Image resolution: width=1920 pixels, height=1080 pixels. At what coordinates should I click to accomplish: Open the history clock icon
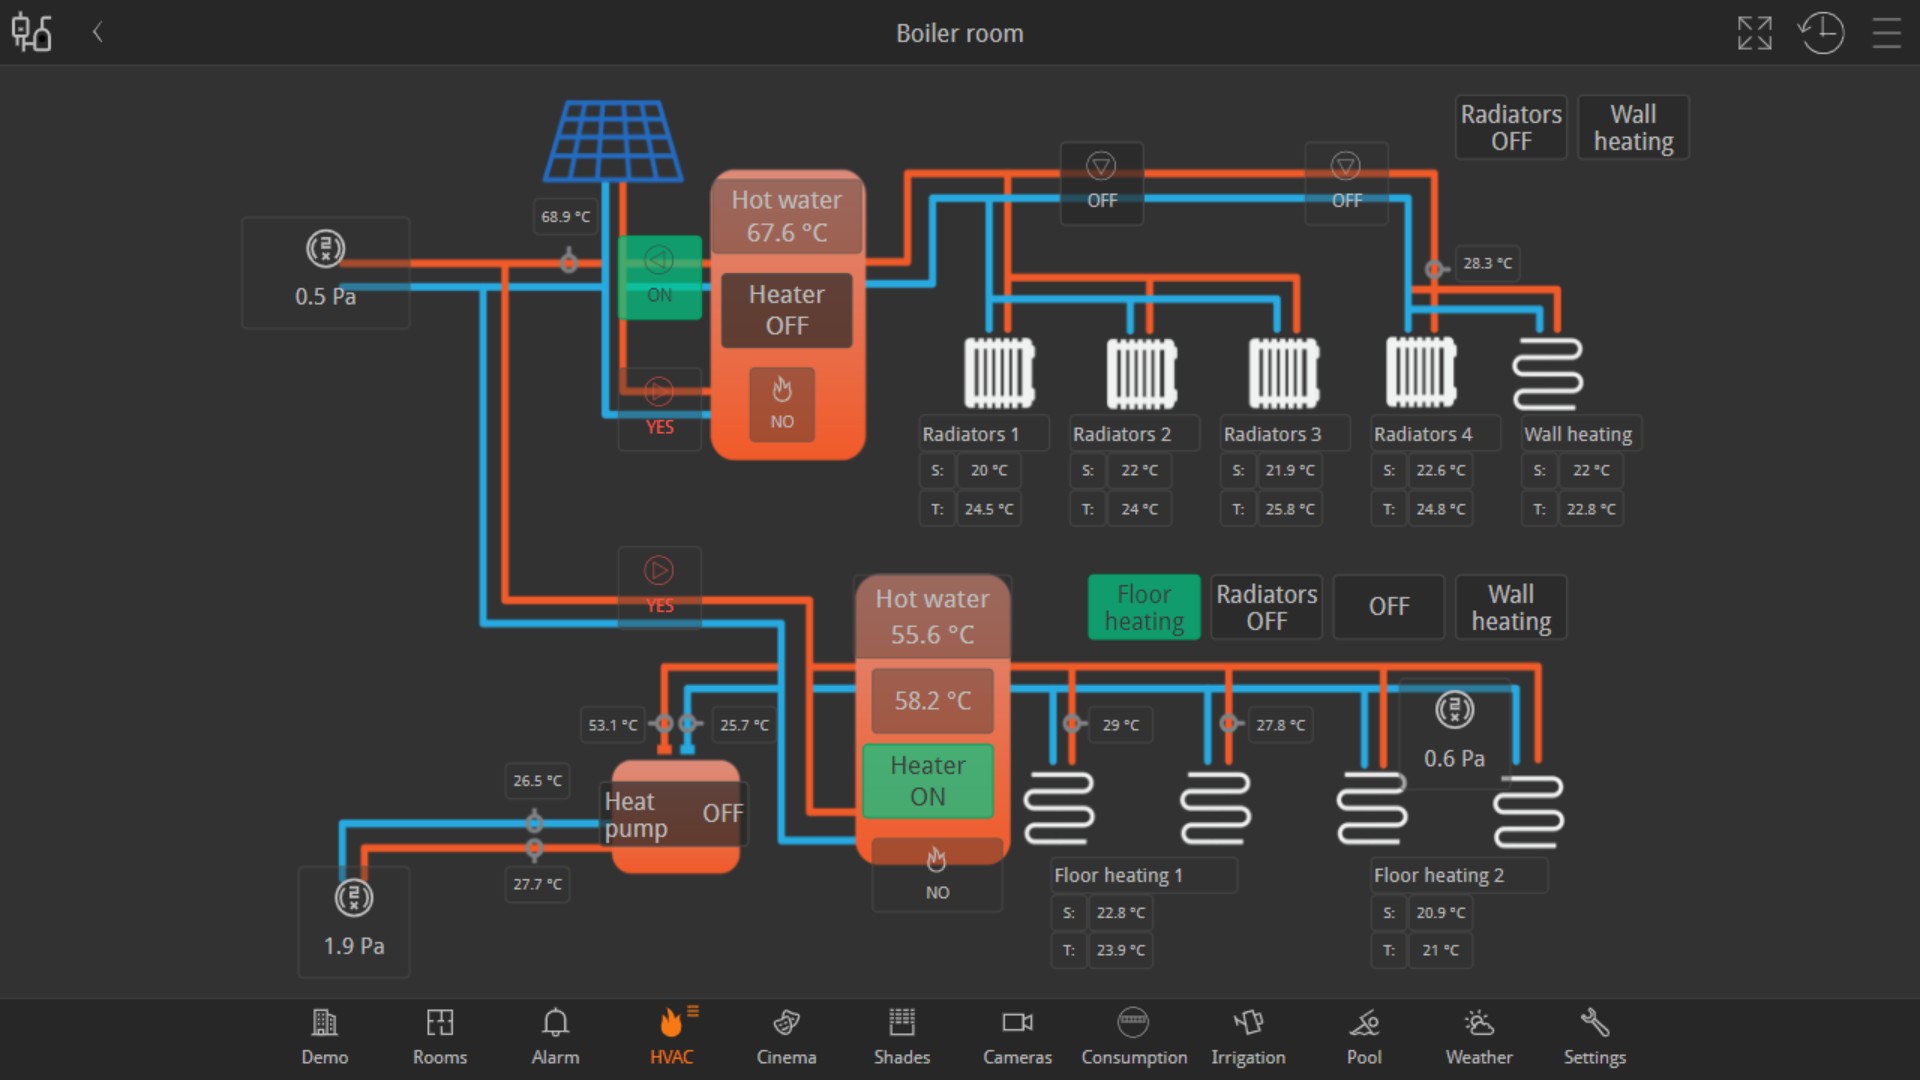tap(1821, 33)
